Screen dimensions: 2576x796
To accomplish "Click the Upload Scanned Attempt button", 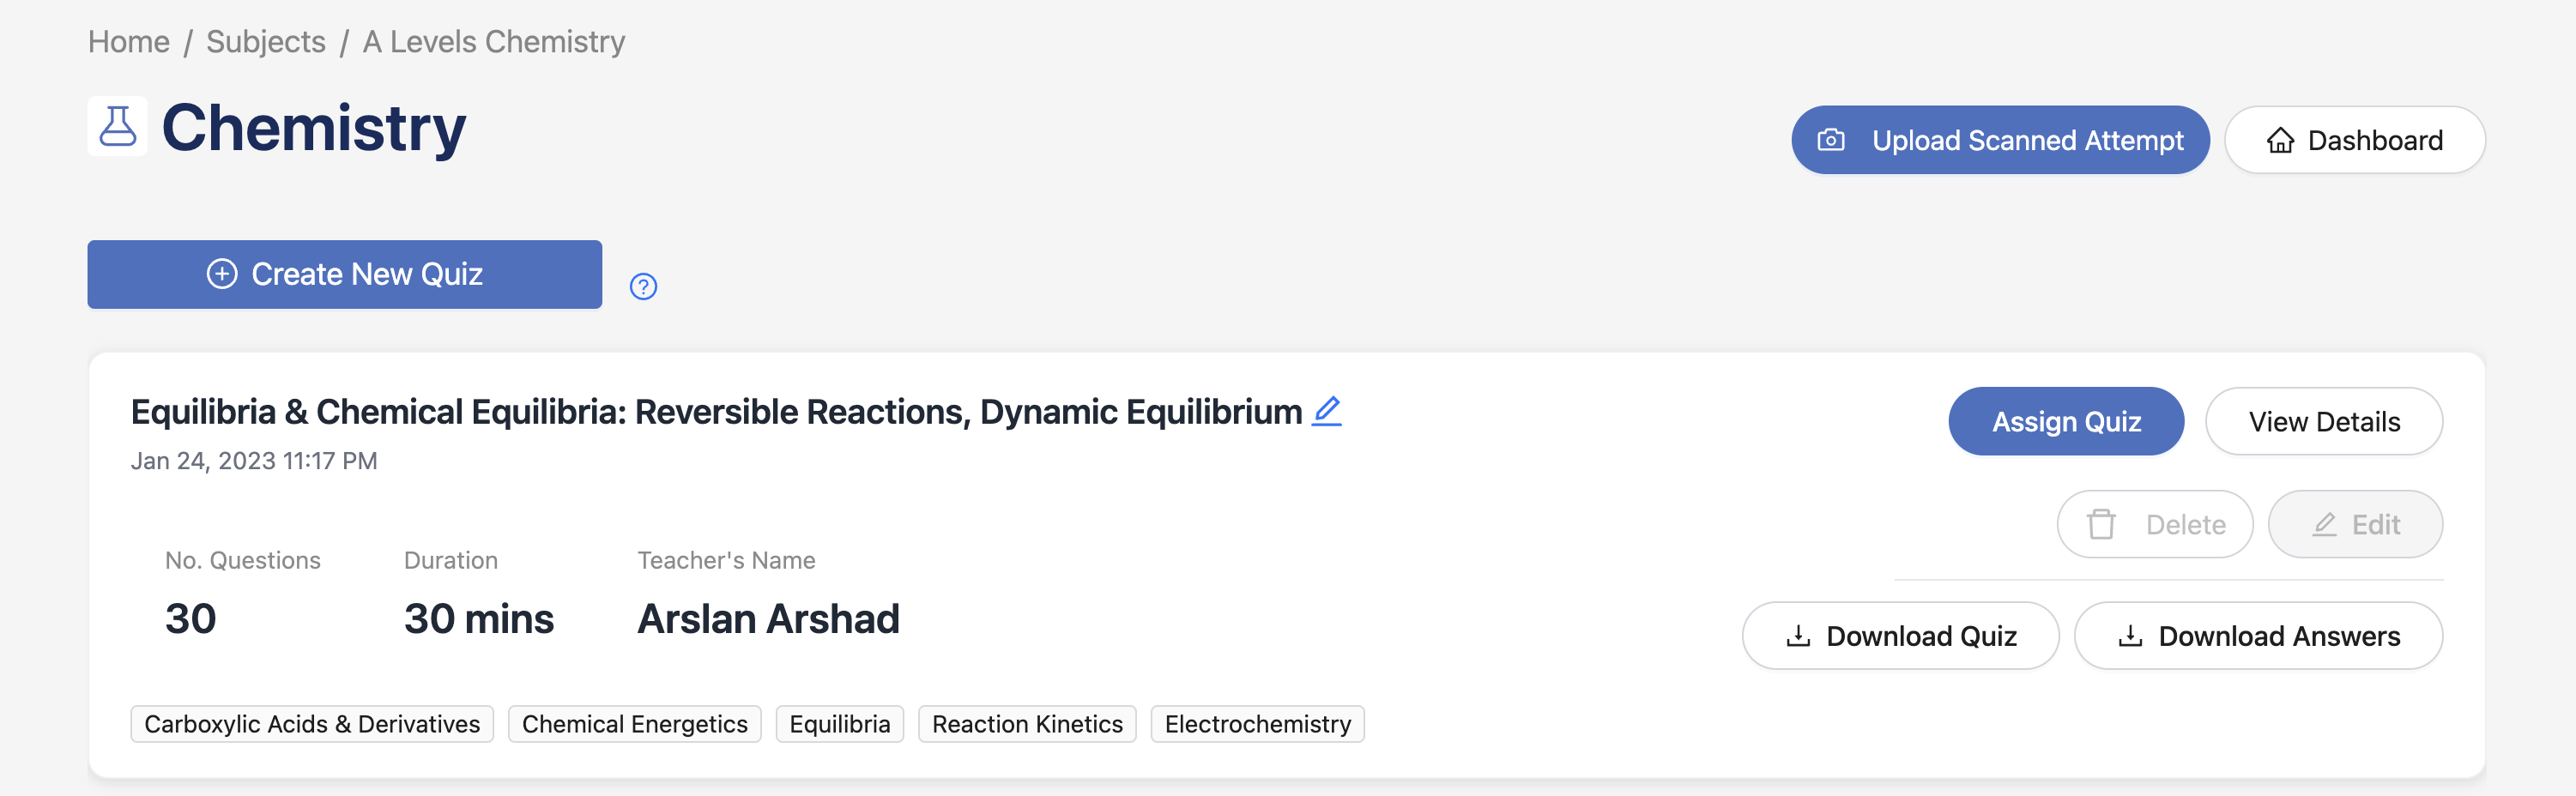I will click(x=2000, y=140).
